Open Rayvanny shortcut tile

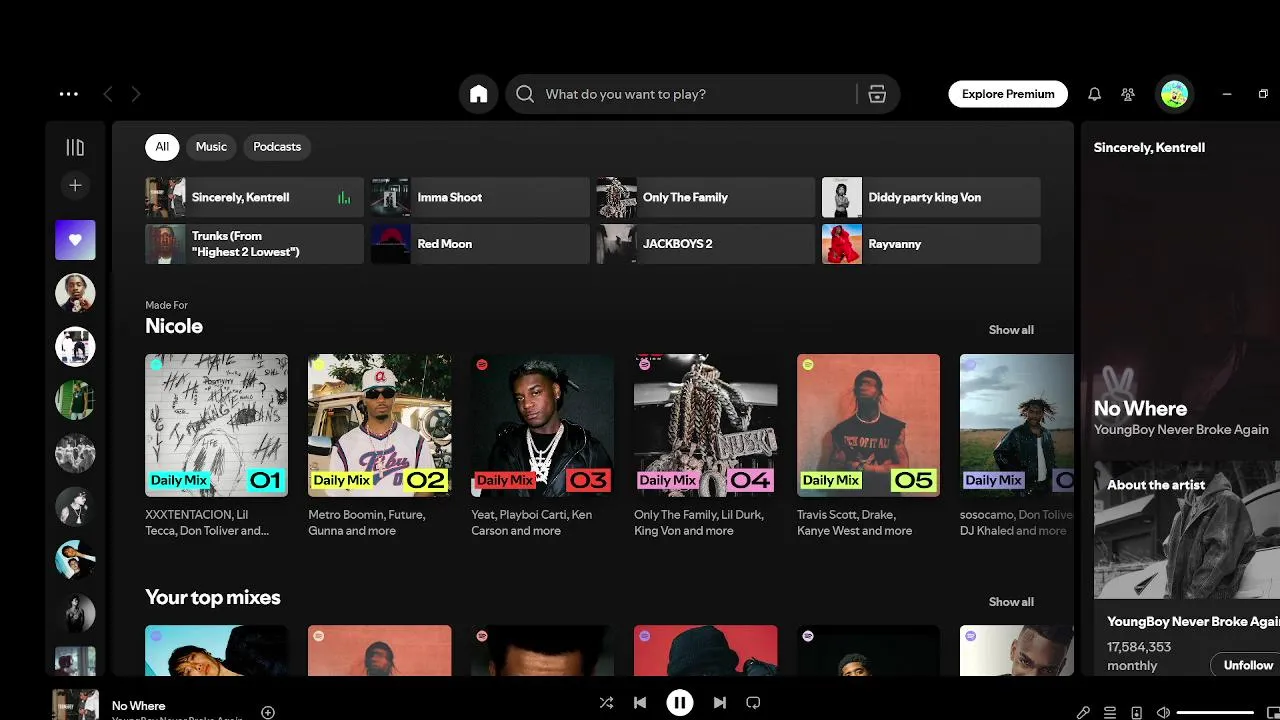(931, 244)
